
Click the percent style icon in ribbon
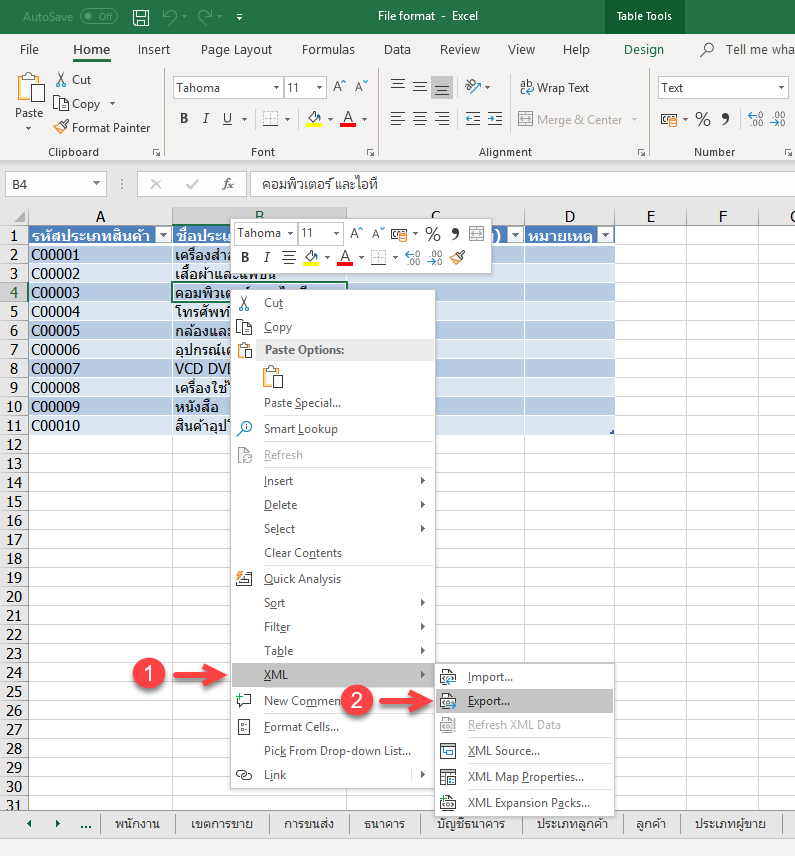pos(703,119)
